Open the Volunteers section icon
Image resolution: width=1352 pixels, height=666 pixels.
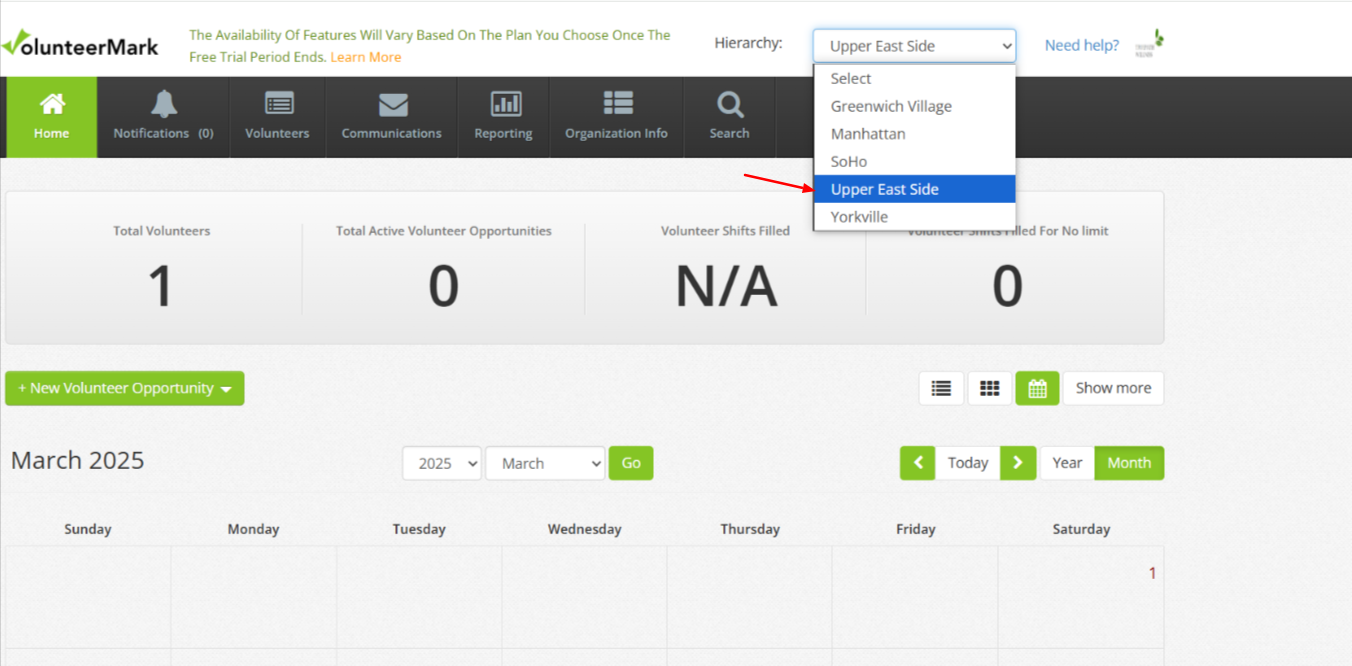278,104
